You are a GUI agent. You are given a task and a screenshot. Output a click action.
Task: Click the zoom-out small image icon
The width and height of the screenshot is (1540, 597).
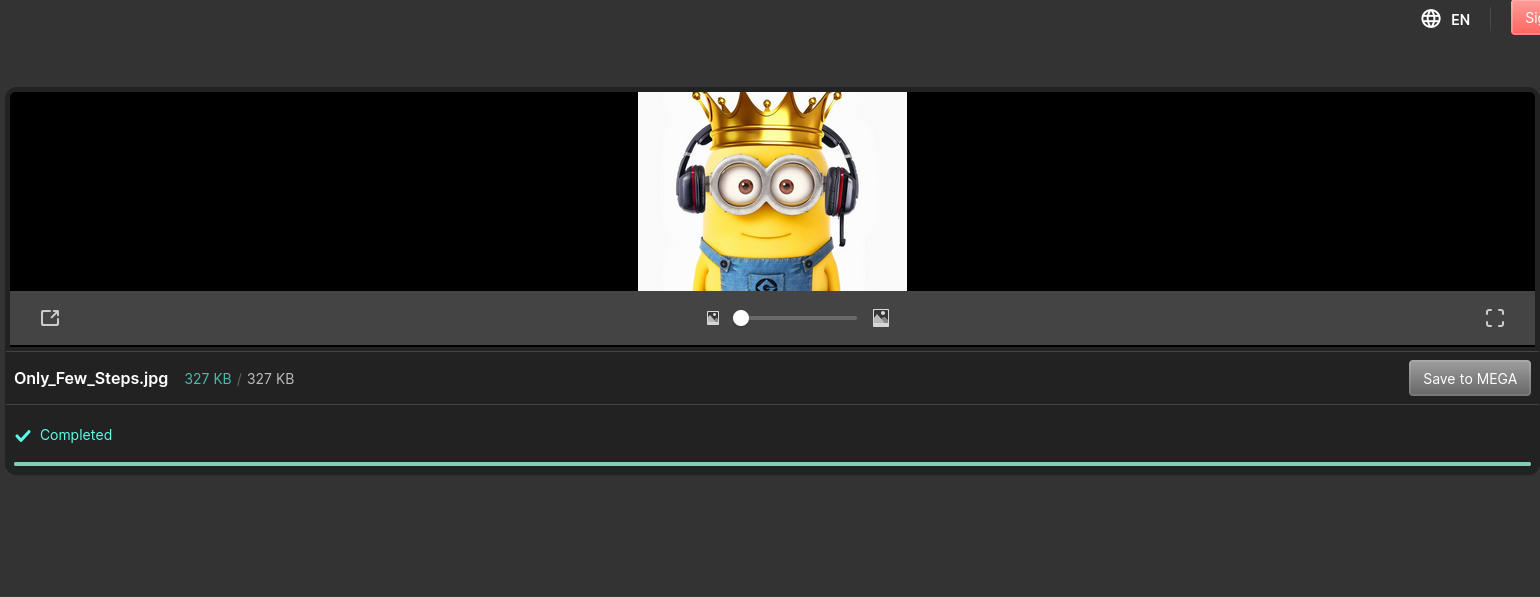(713, 318)
